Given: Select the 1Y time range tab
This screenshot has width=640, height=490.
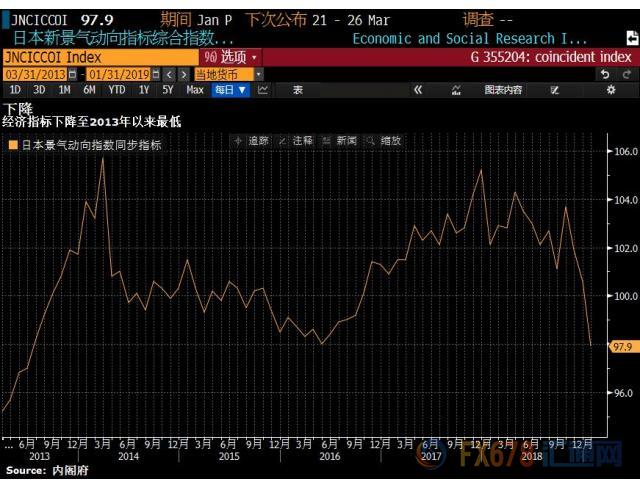Looking at the screenshot, I should point(143,90).
